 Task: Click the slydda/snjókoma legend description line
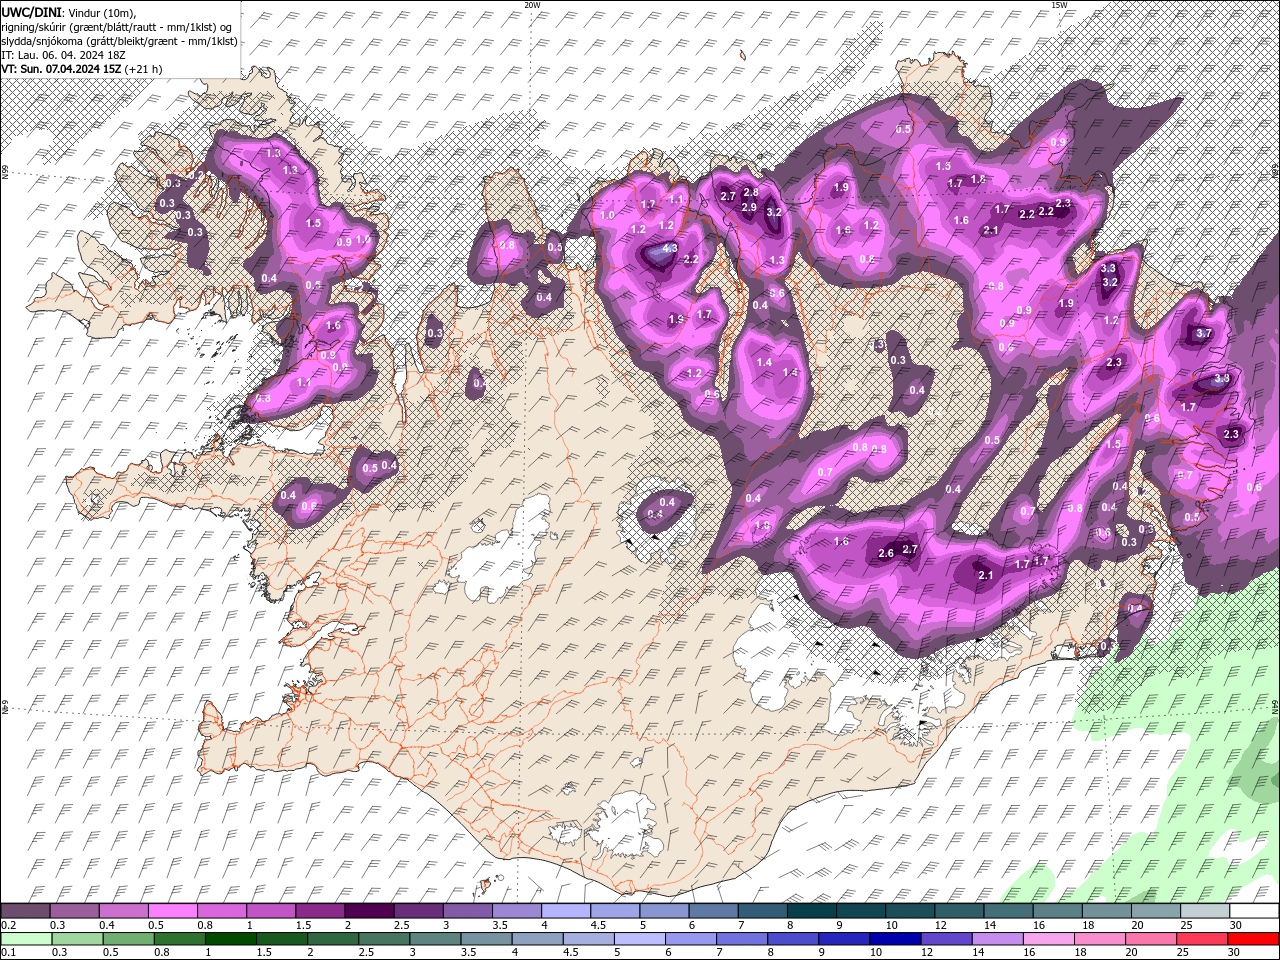pyautogui.click(x=119, y=41)
